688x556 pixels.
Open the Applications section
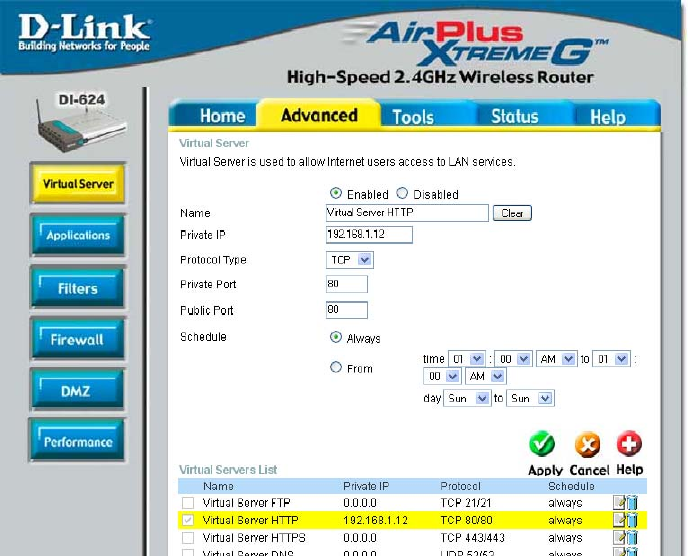78,235
